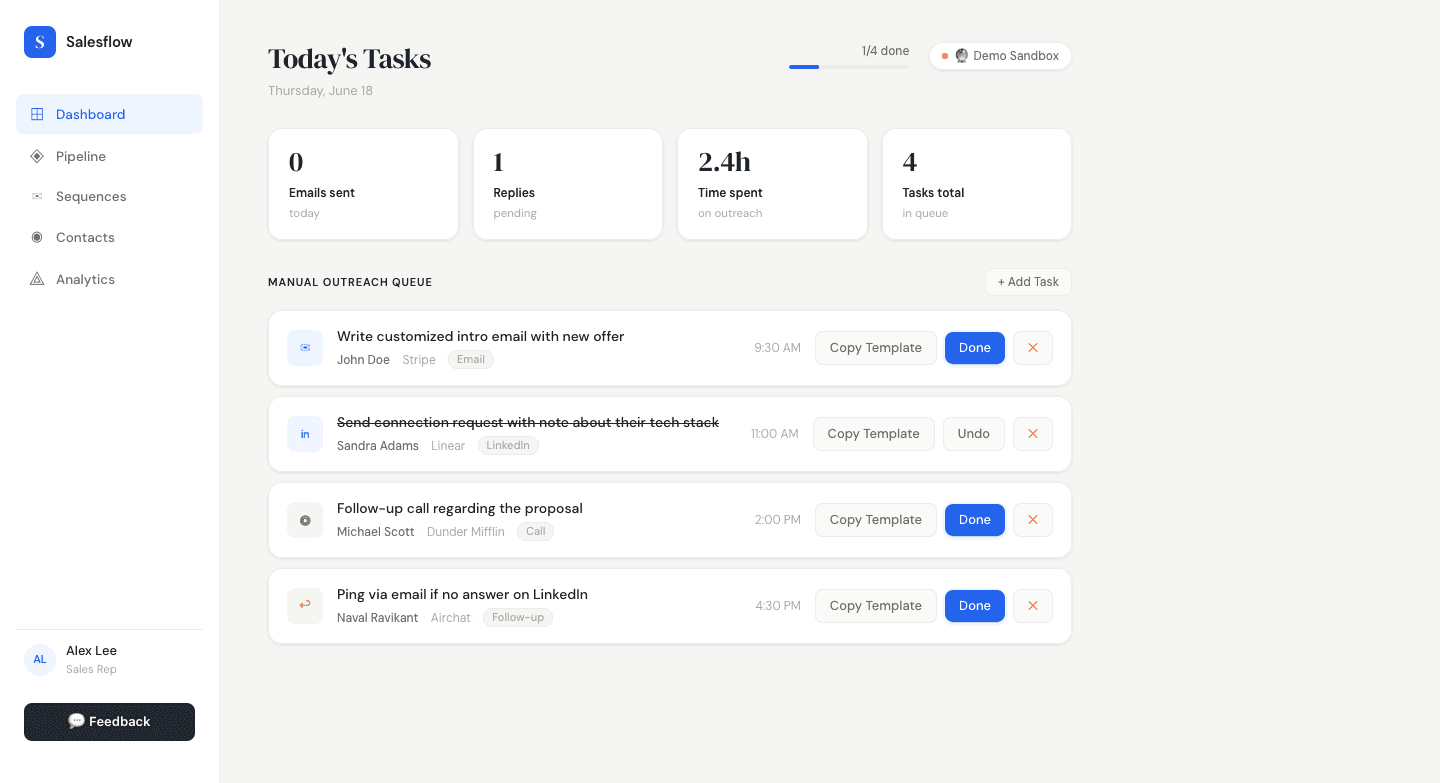Screen dimensions: 1440x783
Task: Click the 1/4 done progress bar
Action: tap(849, 67)
